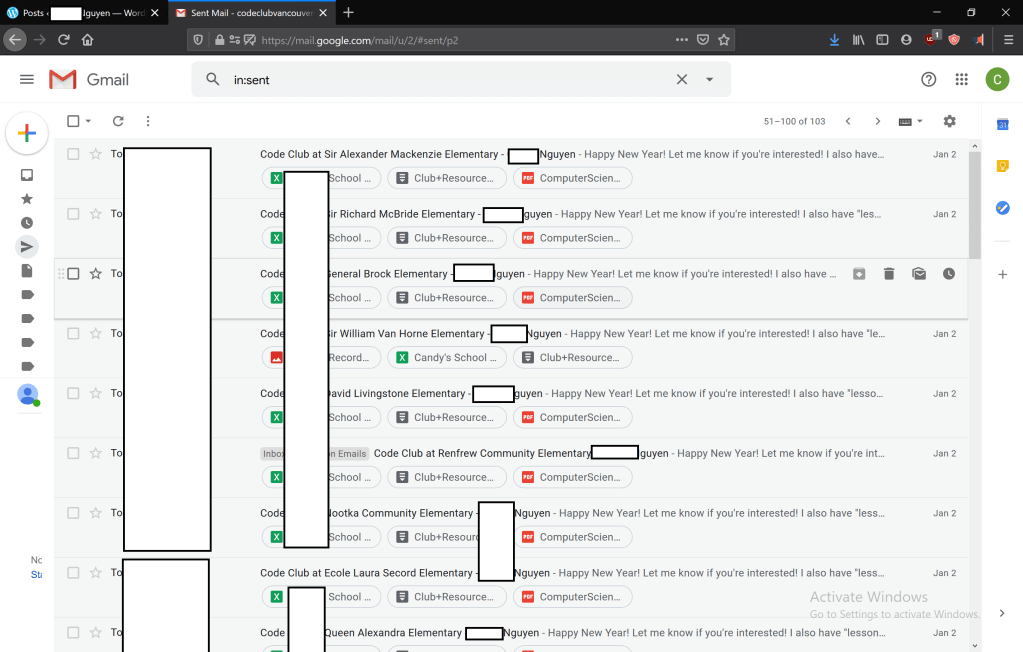The width and height of the screenshot is (1023, 652).
Task: Click the Refresh icon in mail toolbar
Action: coord(118,121)
